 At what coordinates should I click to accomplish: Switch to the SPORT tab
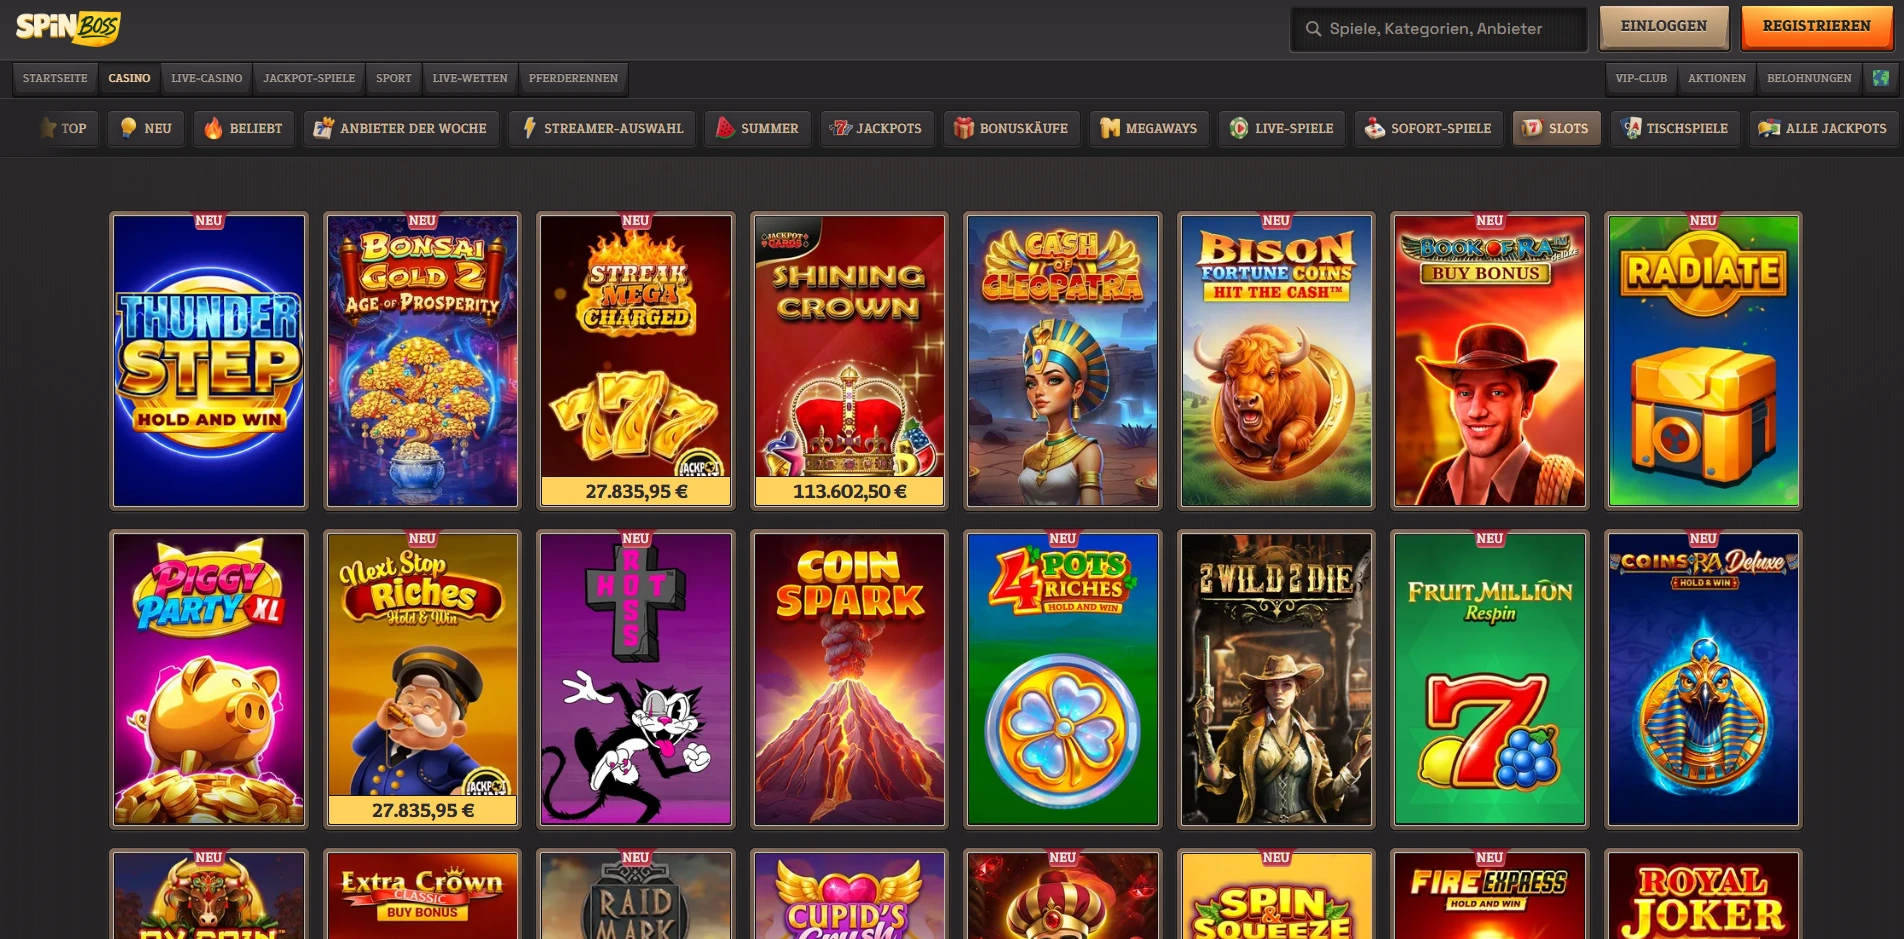coord(394,78)
